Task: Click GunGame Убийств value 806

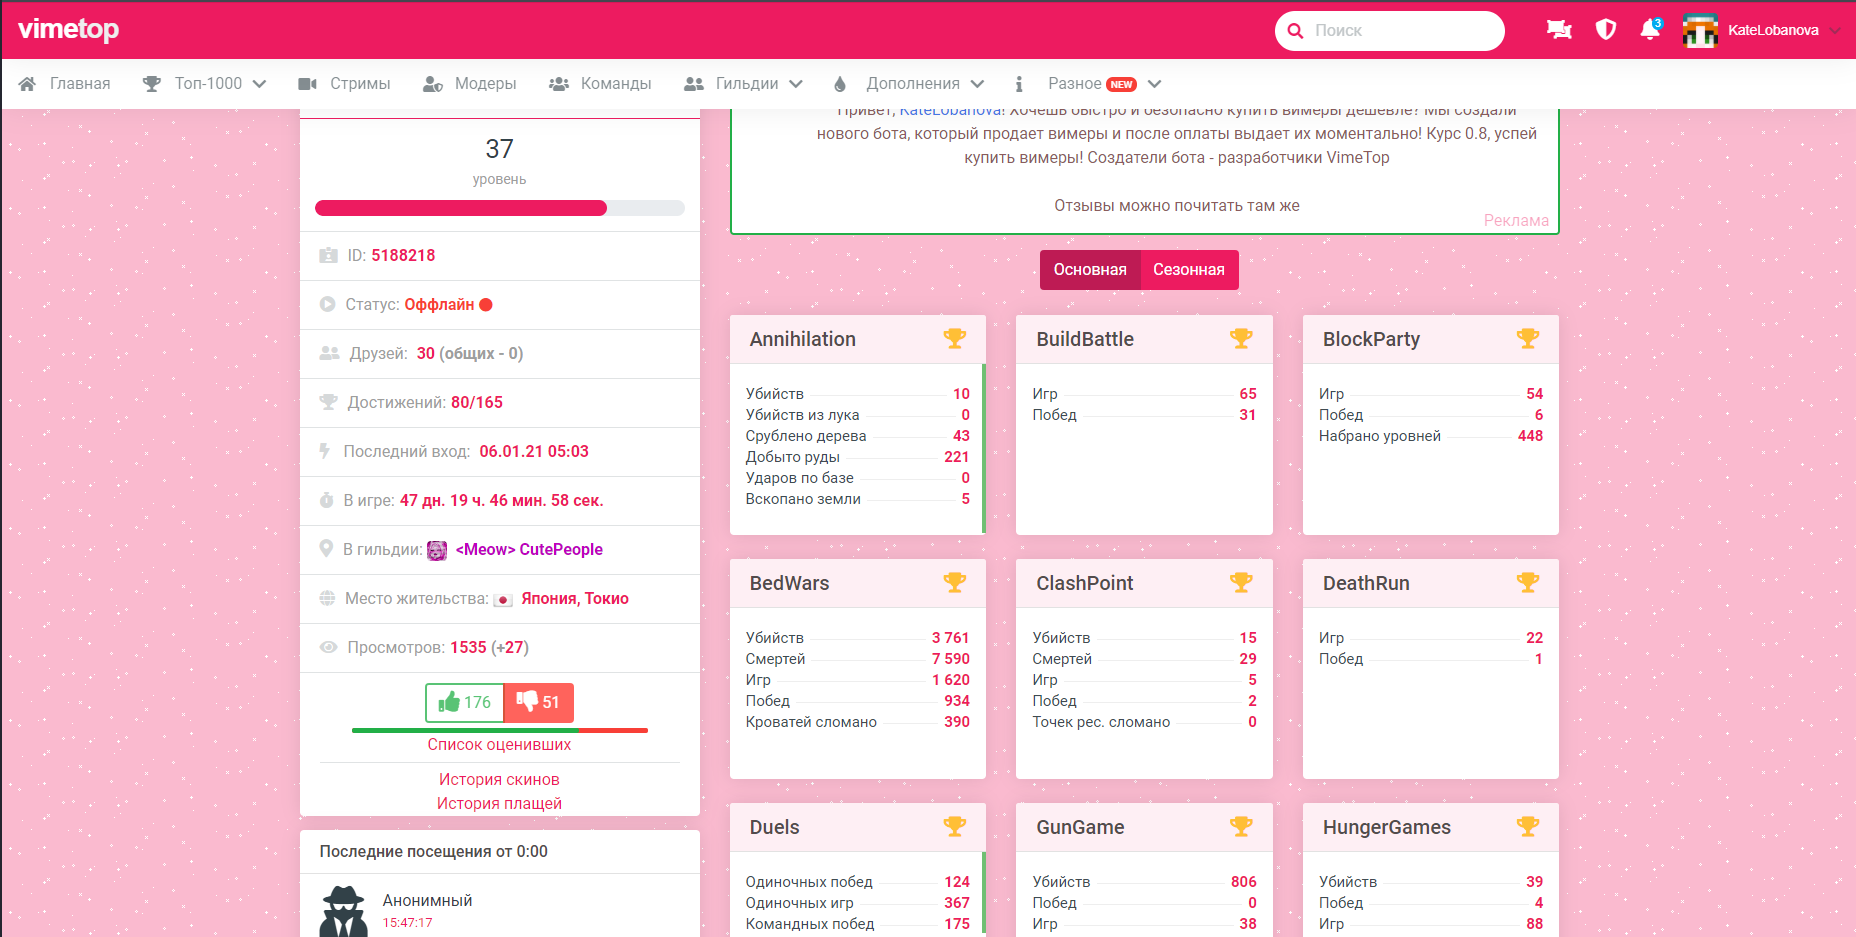Action: click(1243, 882)
